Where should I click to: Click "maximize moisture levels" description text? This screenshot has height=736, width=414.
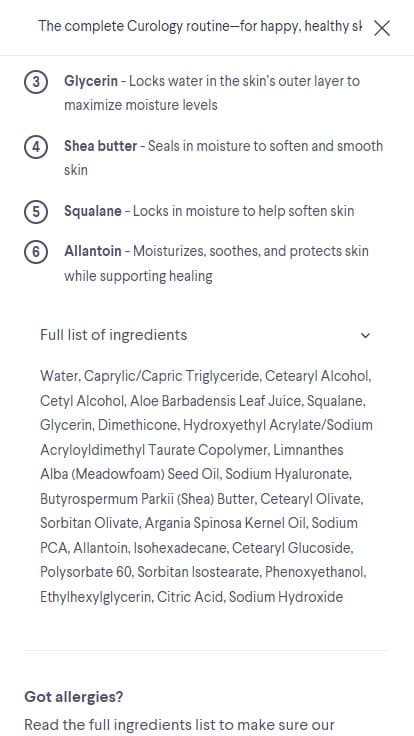click(x=141, y=105)
